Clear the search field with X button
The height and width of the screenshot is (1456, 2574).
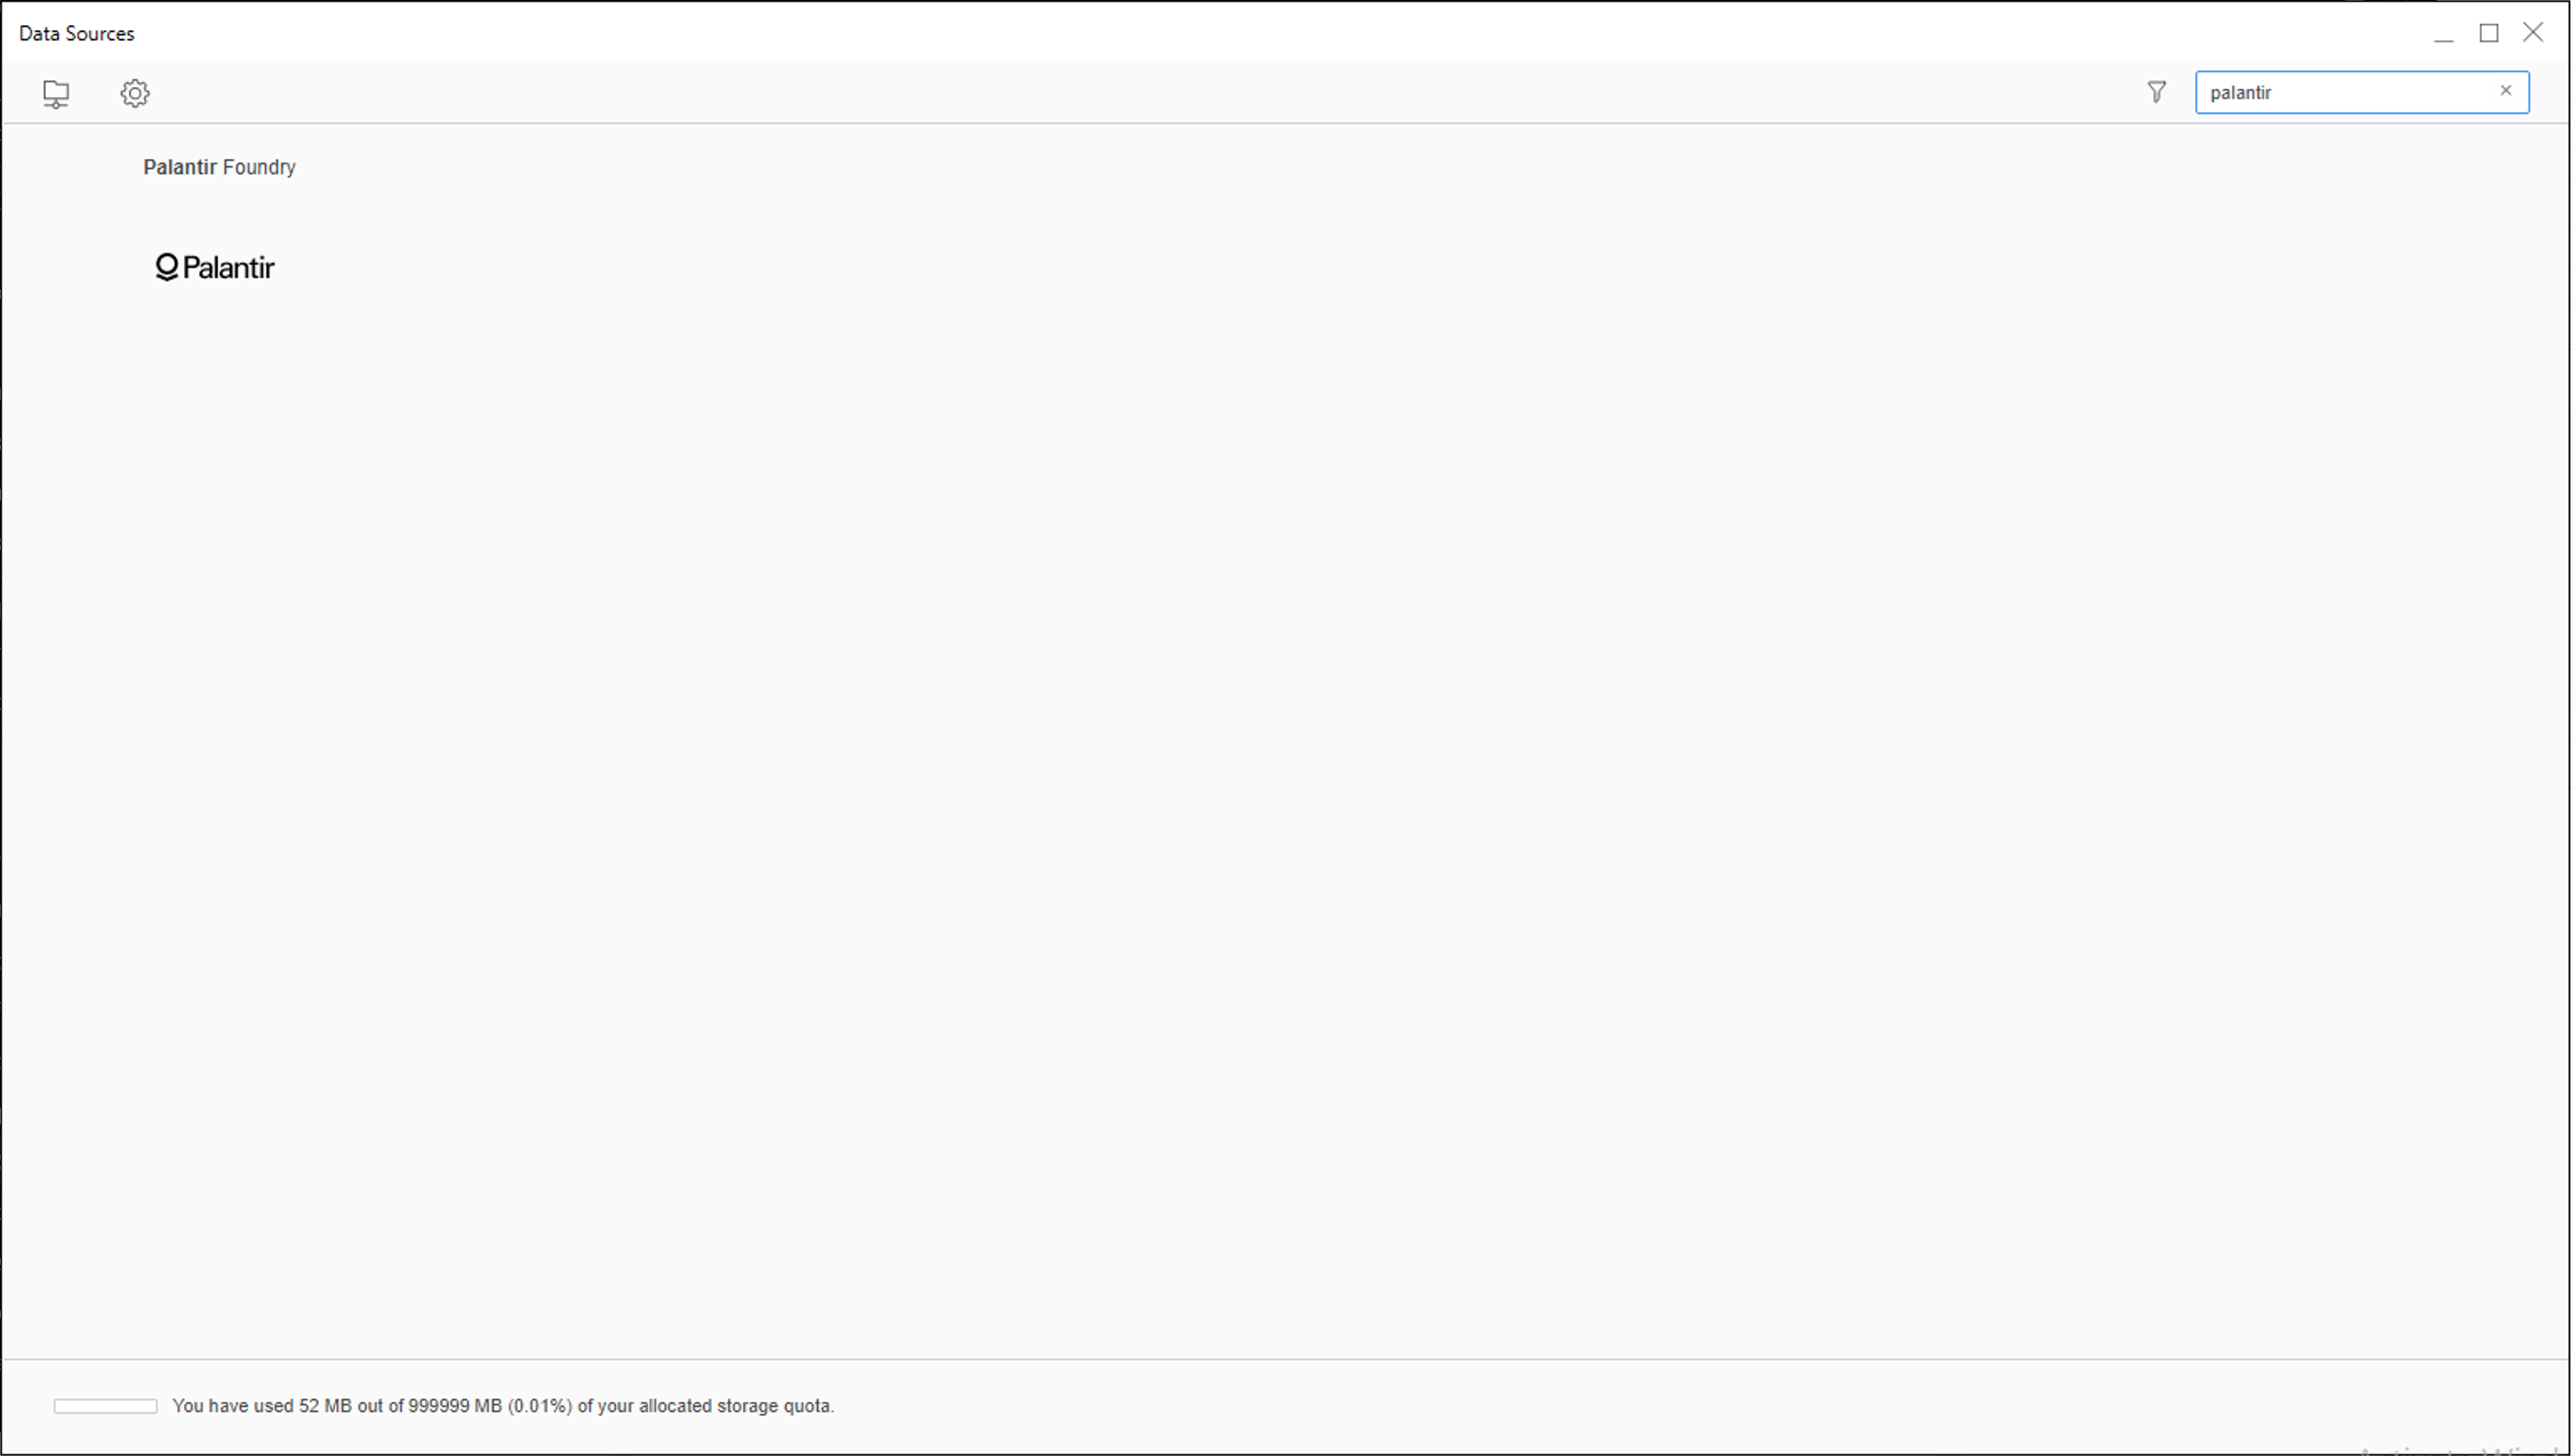tap(2507, 92)
